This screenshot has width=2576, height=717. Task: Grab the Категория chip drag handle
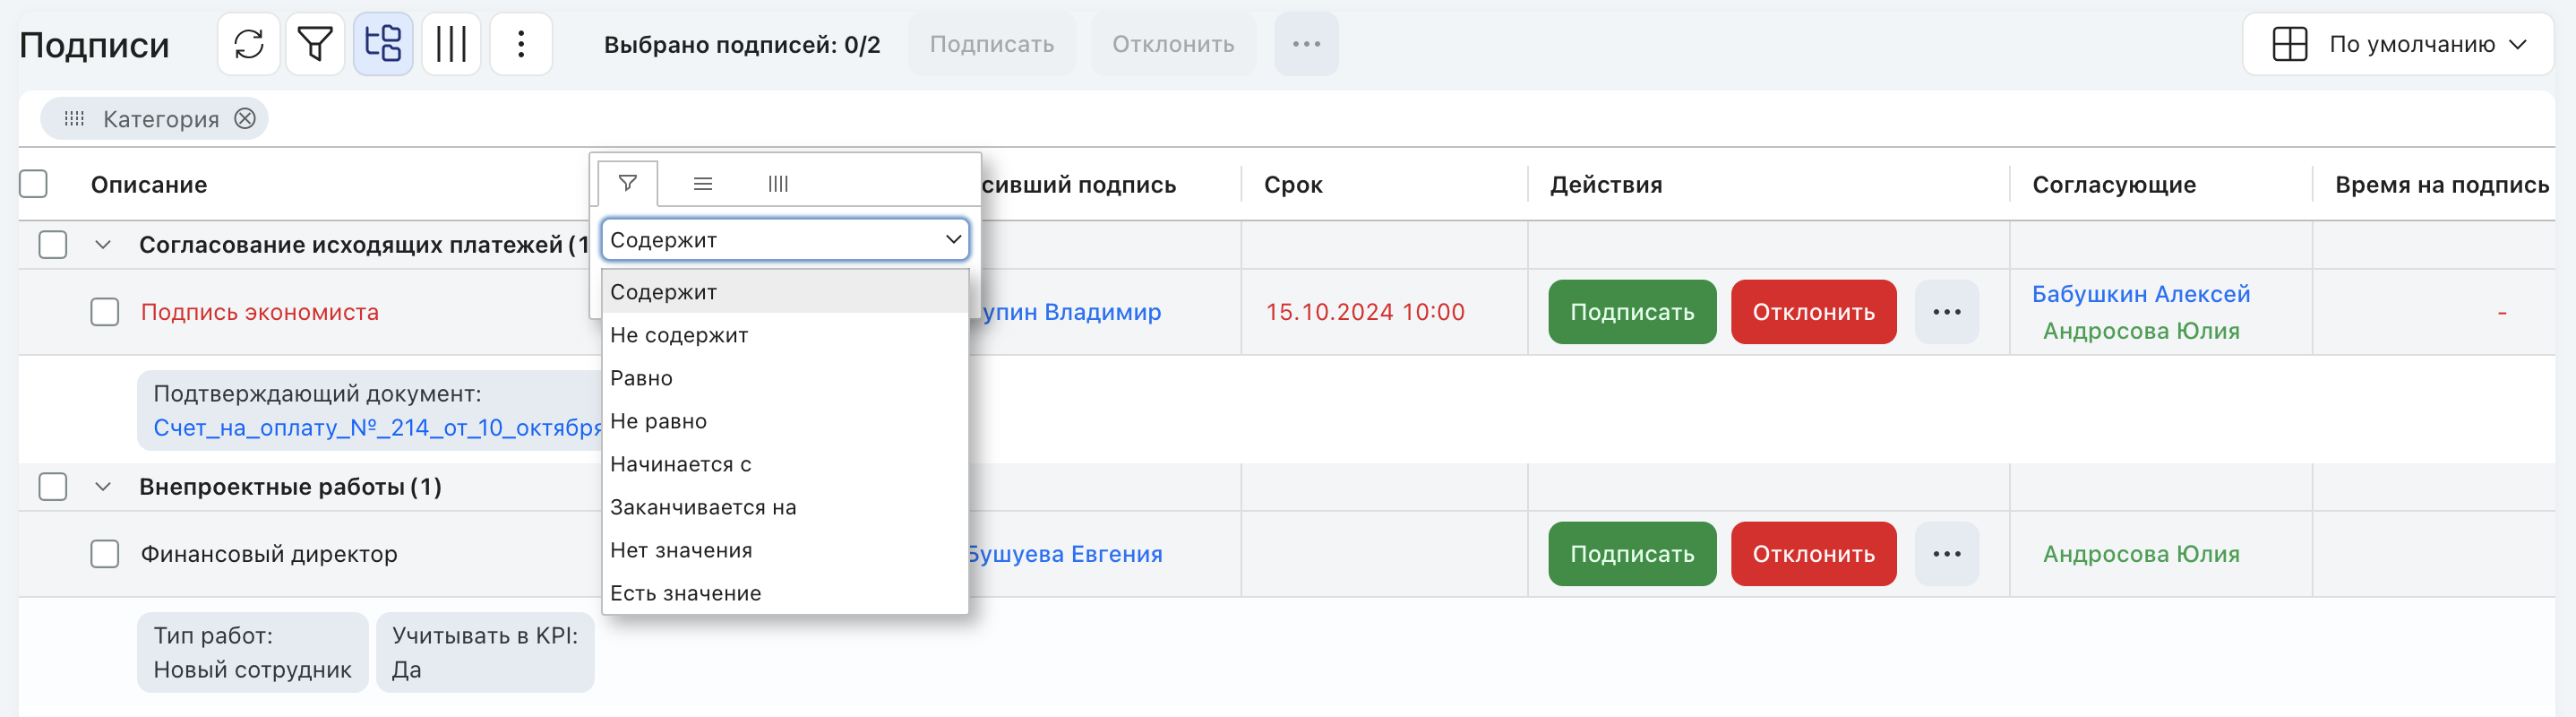tap(74, 119)
